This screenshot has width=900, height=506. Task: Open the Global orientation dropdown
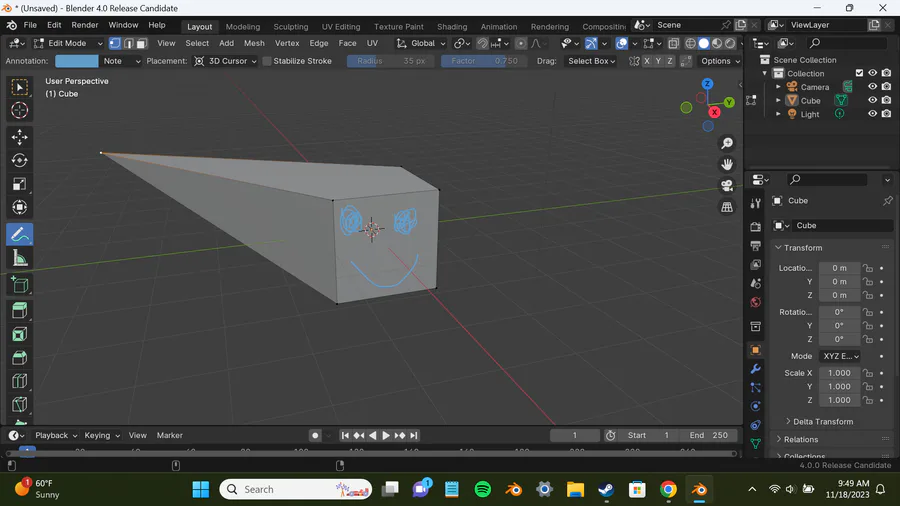(421, 43)
